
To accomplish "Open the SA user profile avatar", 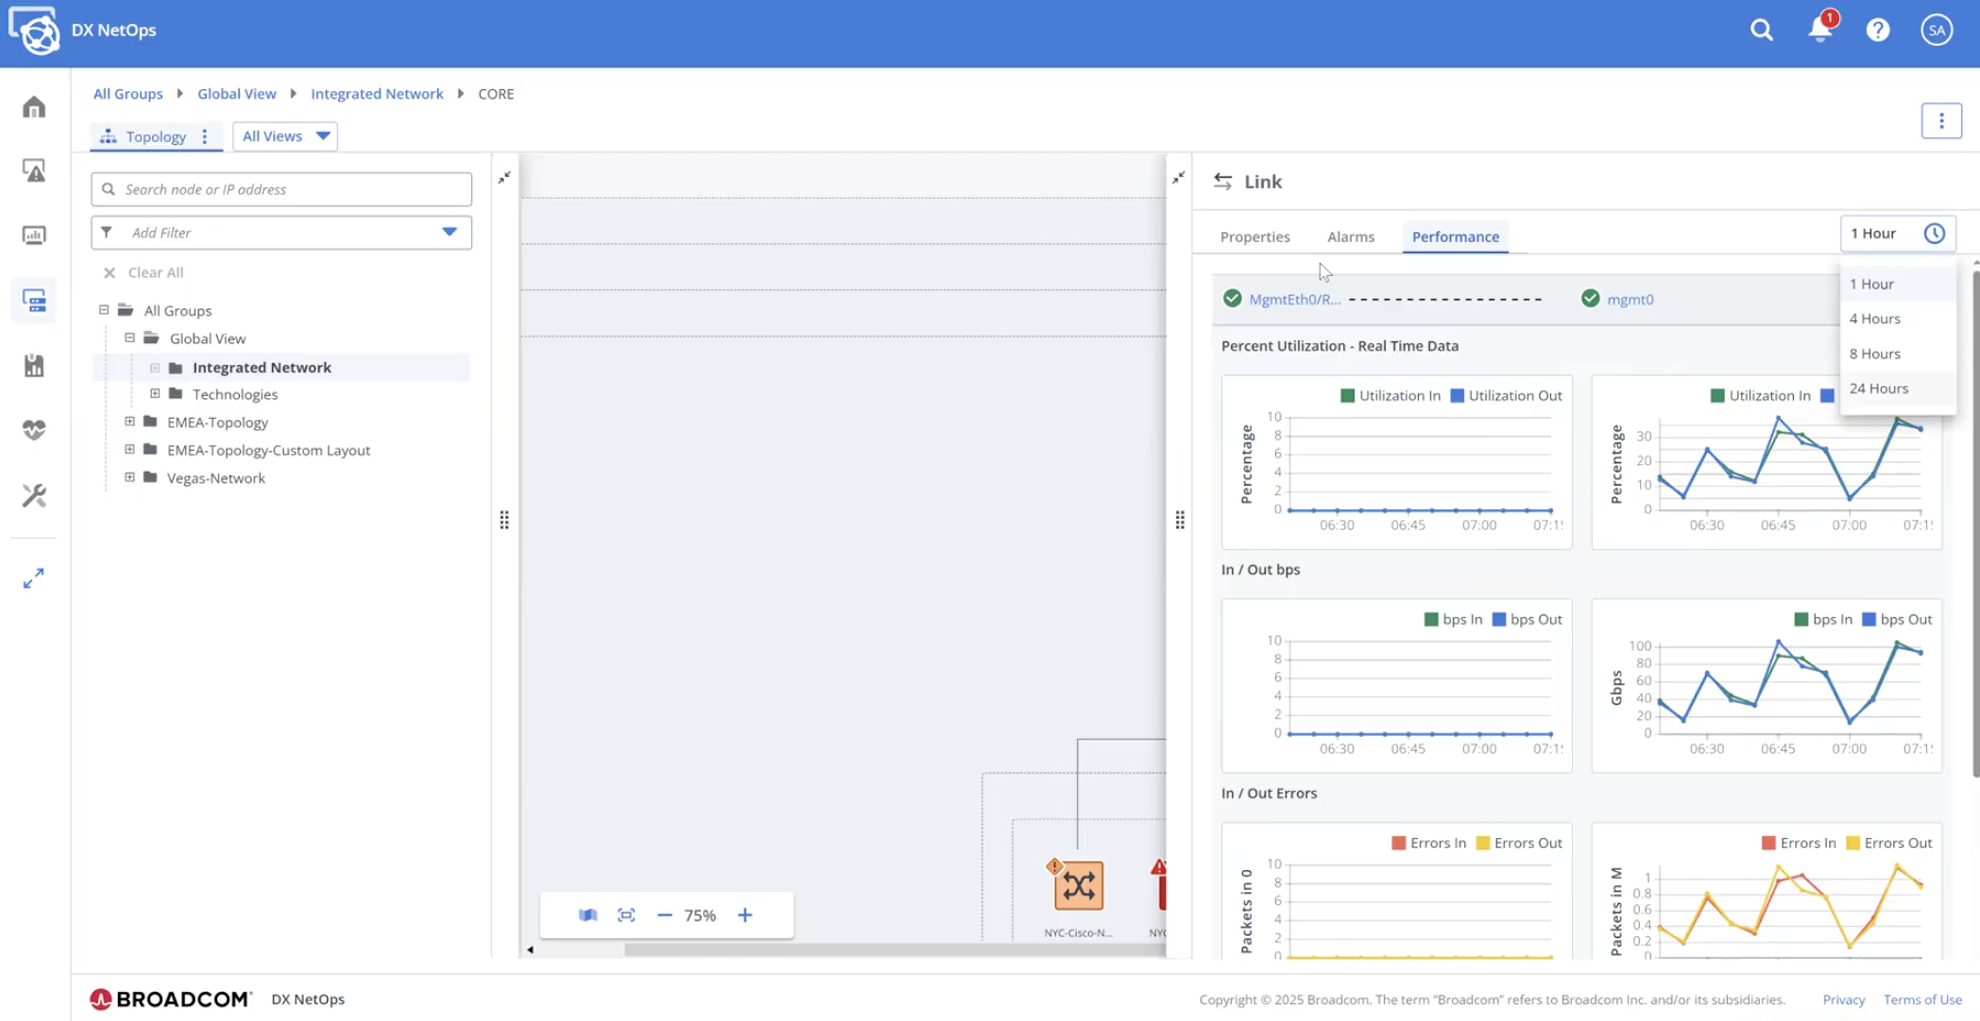I will tap(1936, 30).
